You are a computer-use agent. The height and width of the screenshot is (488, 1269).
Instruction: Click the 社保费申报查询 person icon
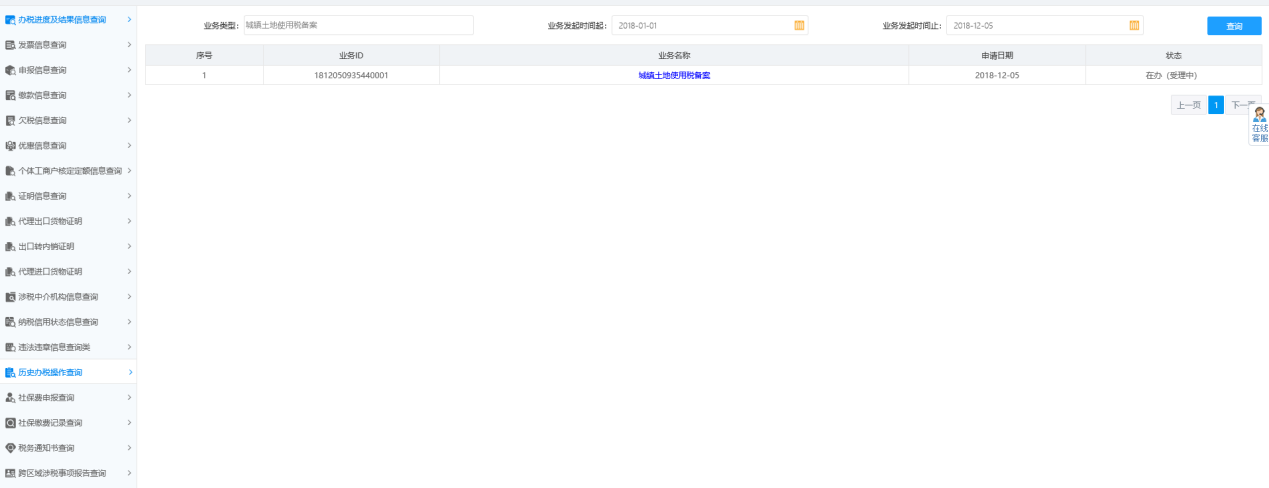pos(10,397)
